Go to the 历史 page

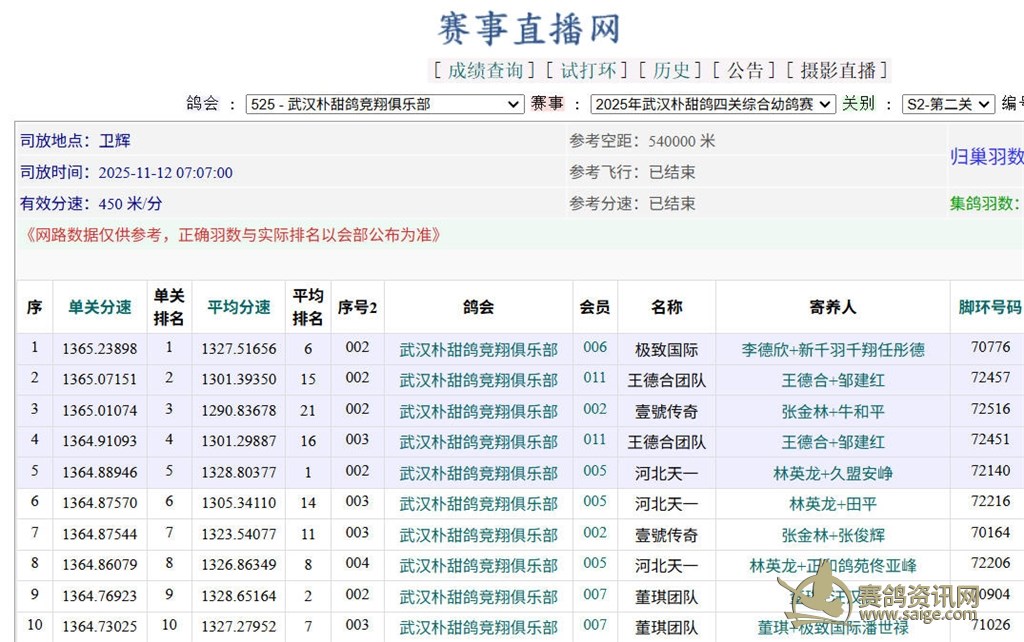click(x=671, y=70)
